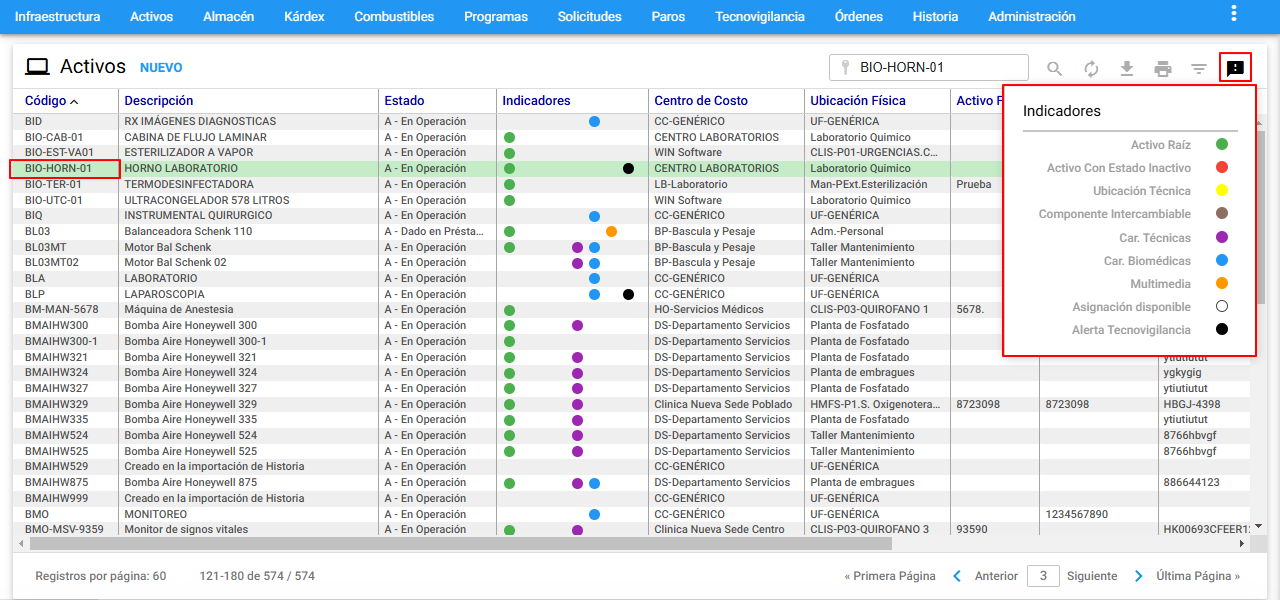This screenshot has height=600, width=1280.
Task: Open the three-dot menu in top bar
Action: pos(1234,13)
